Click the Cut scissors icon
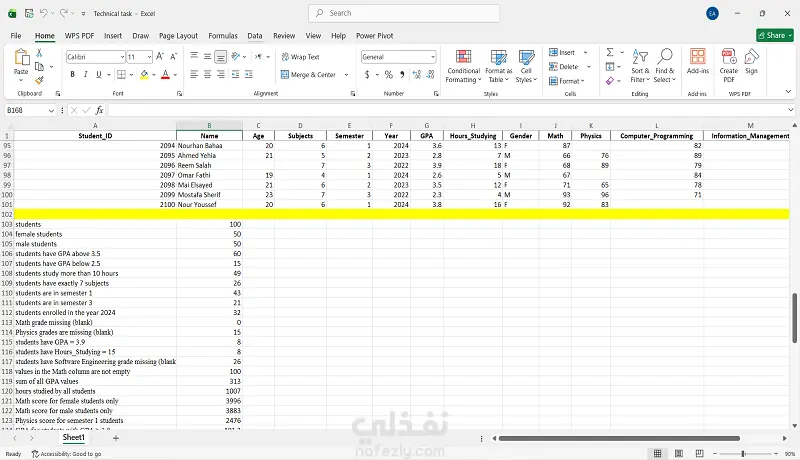800x460 pixels. pos(39,53)
